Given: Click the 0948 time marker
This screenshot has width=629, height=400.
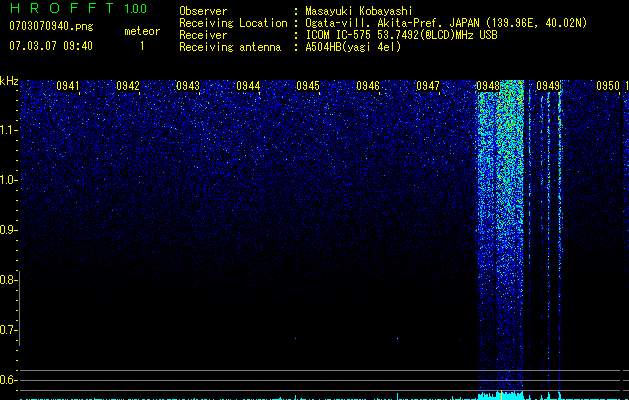Looking at the screenshot, I should click(488, 86).
